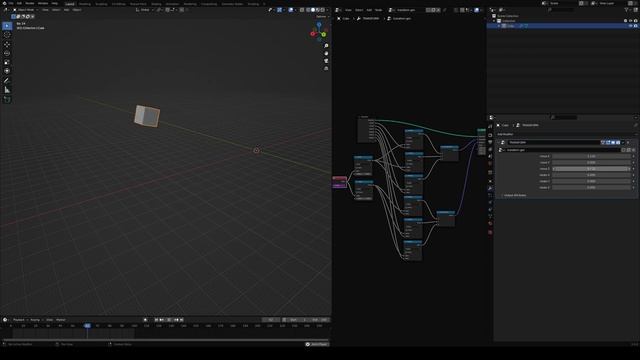The width and height of the screenshot is (640, 360).
Task: Open the Render menu
Action: [x=29, y=3]
